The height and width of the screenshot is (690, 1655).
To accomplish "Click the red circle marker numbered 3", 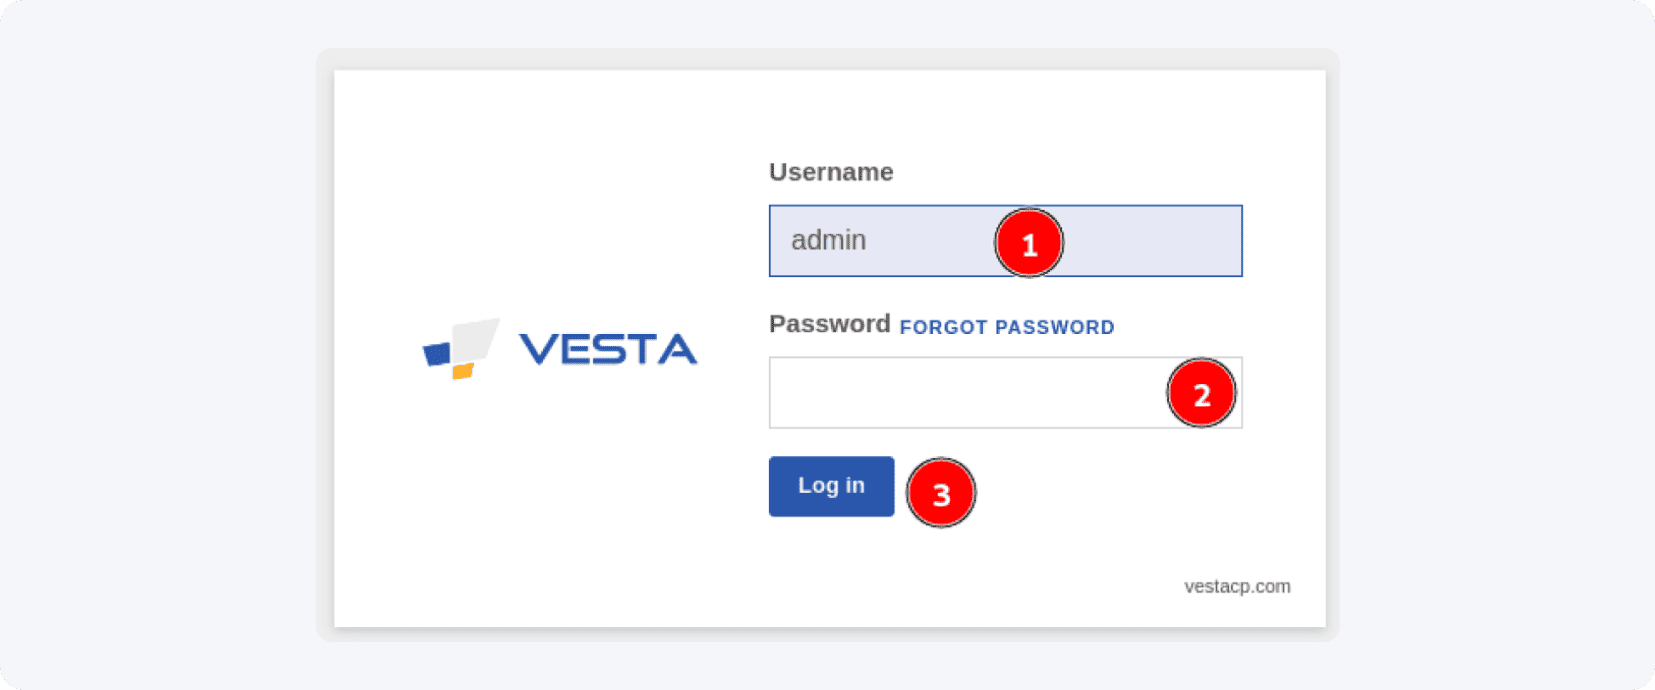I will [x=941, y=493].
